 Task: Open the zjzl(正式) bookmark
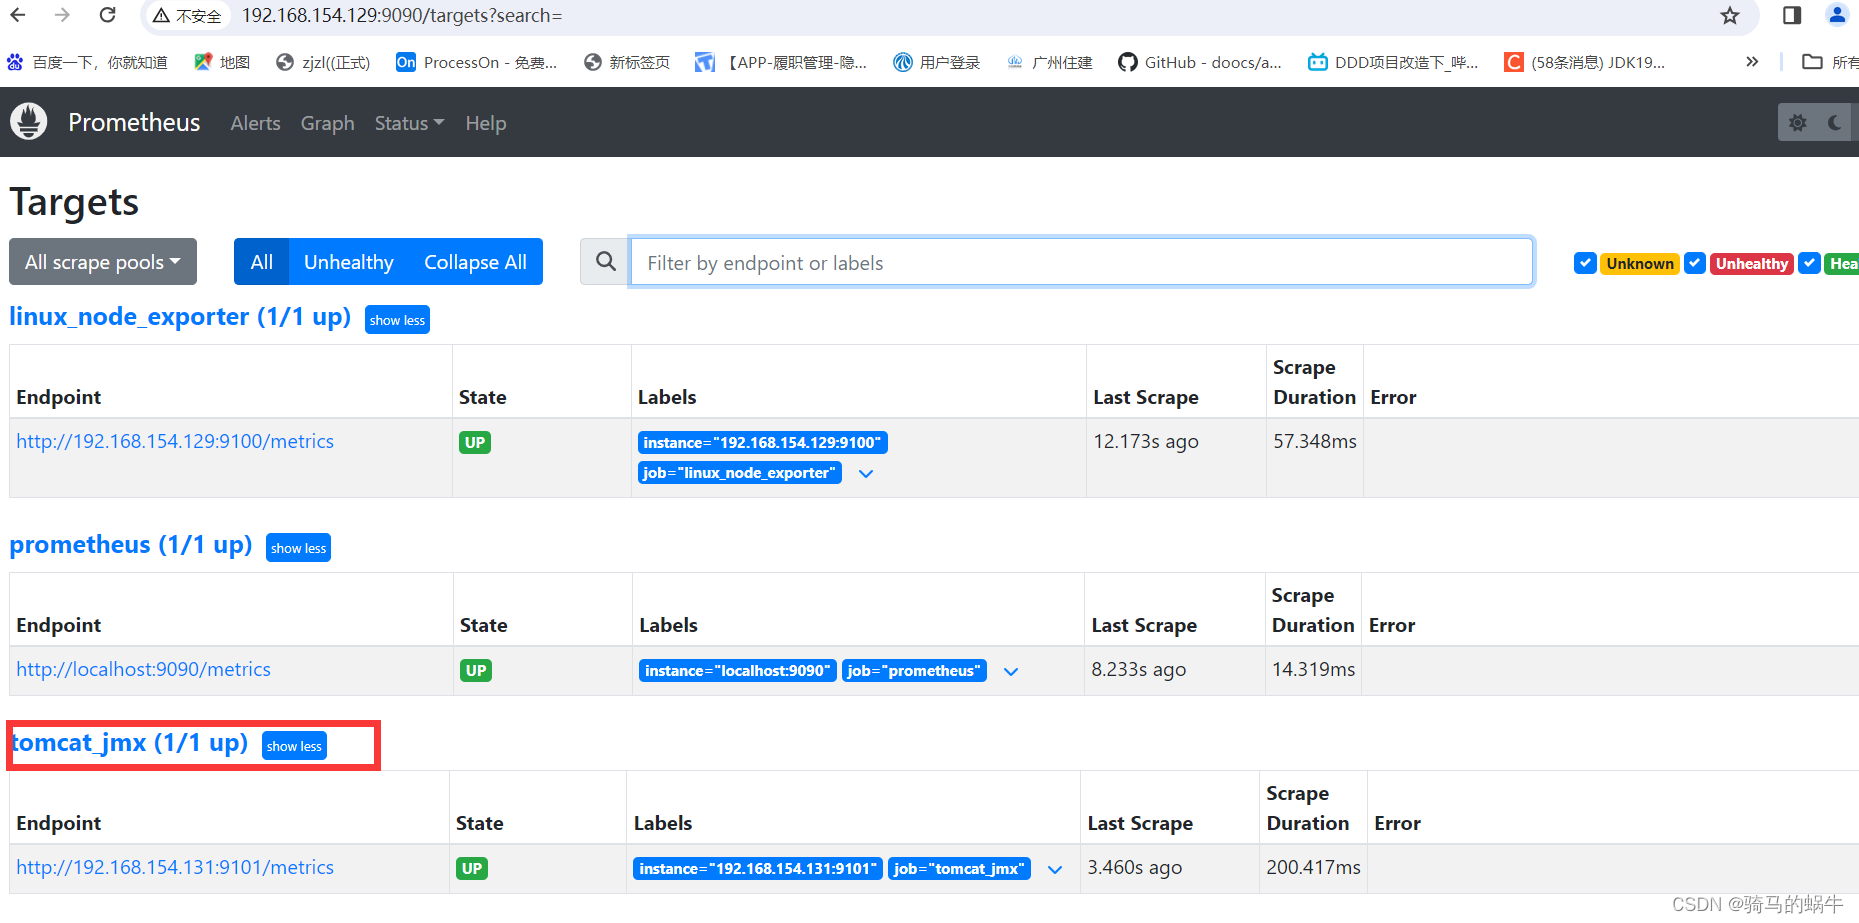[x=323, y=62]
